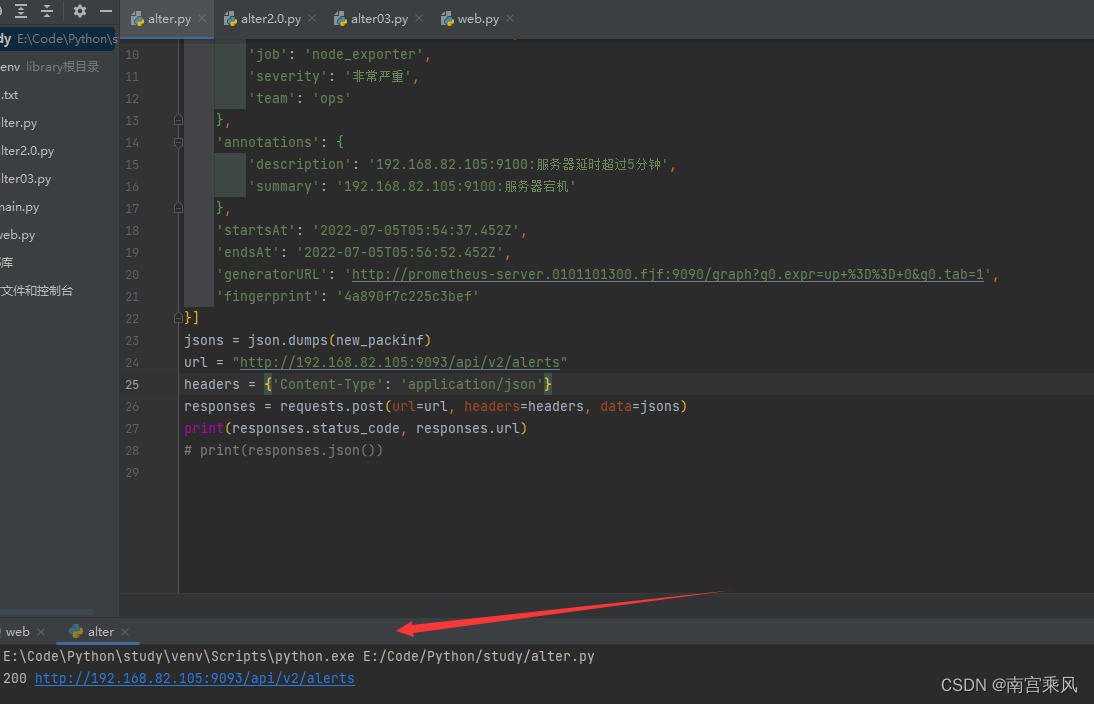Image resolution: width=1094 pixels, height=704 pixels.
Task: Click the 200 status code in console
Action: 15,678
